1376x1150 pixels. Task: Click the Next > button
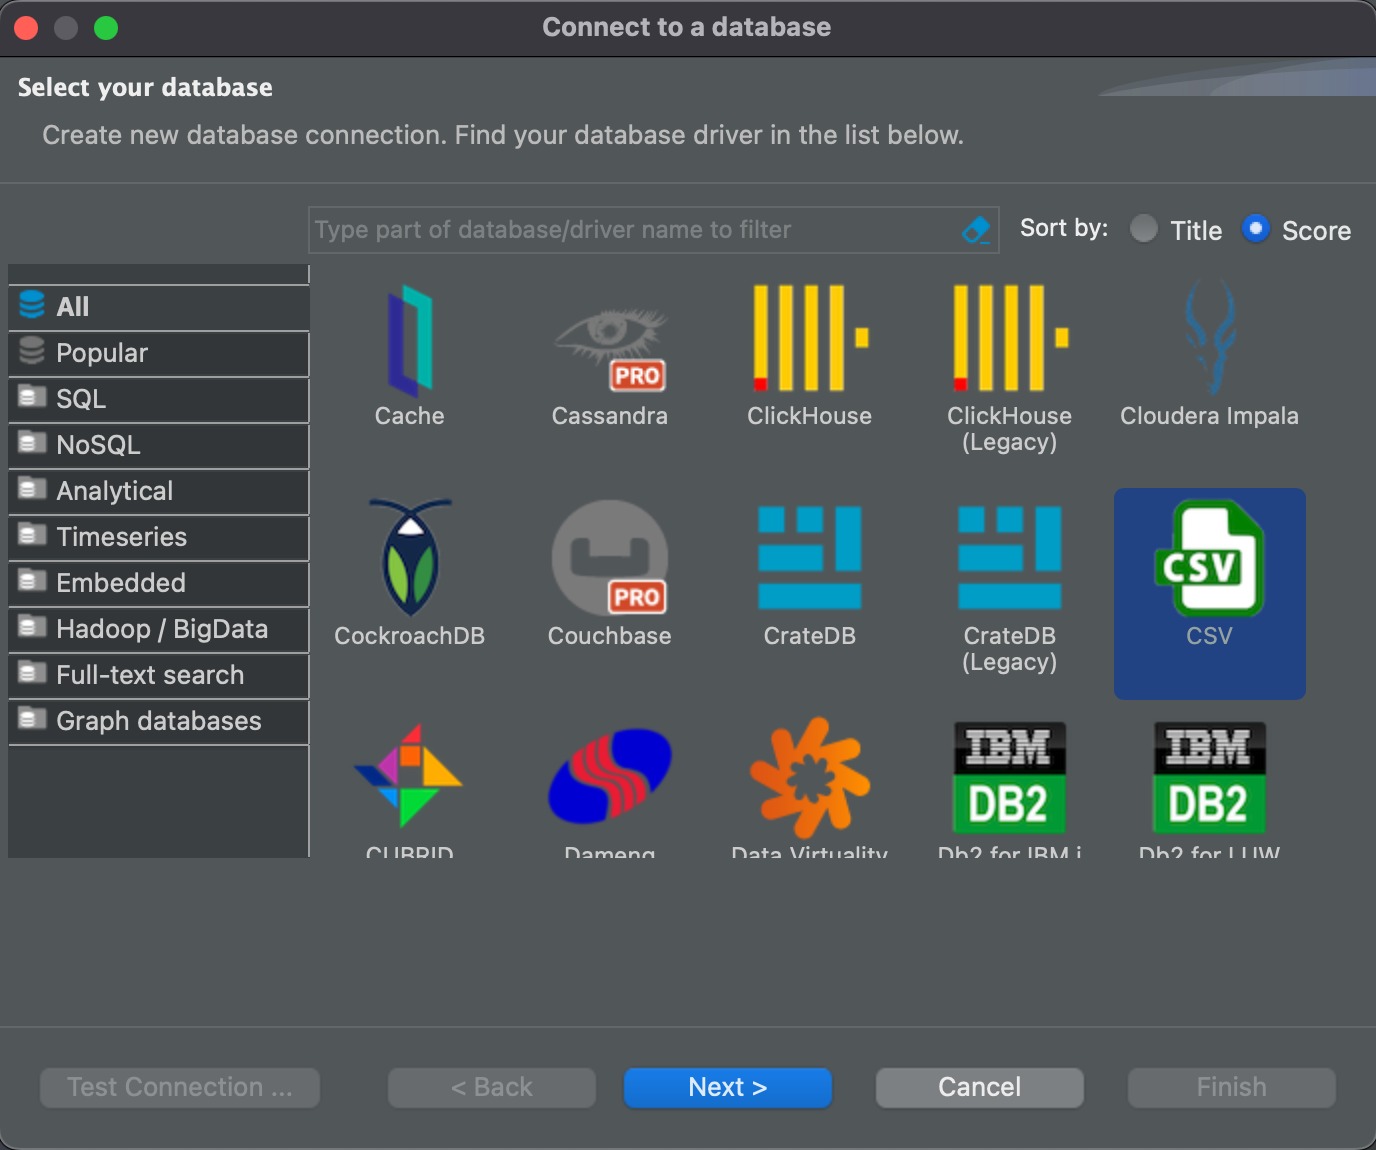pos(728,1087)
